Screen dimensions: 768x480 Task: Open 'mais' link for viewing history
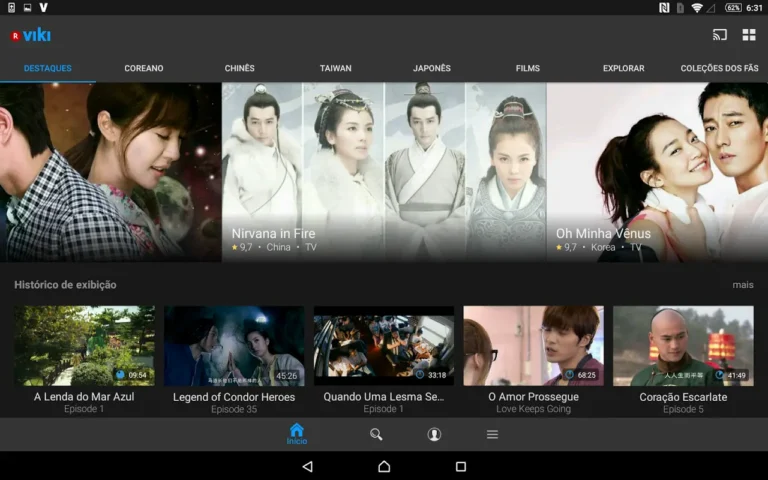click(743, 285)
